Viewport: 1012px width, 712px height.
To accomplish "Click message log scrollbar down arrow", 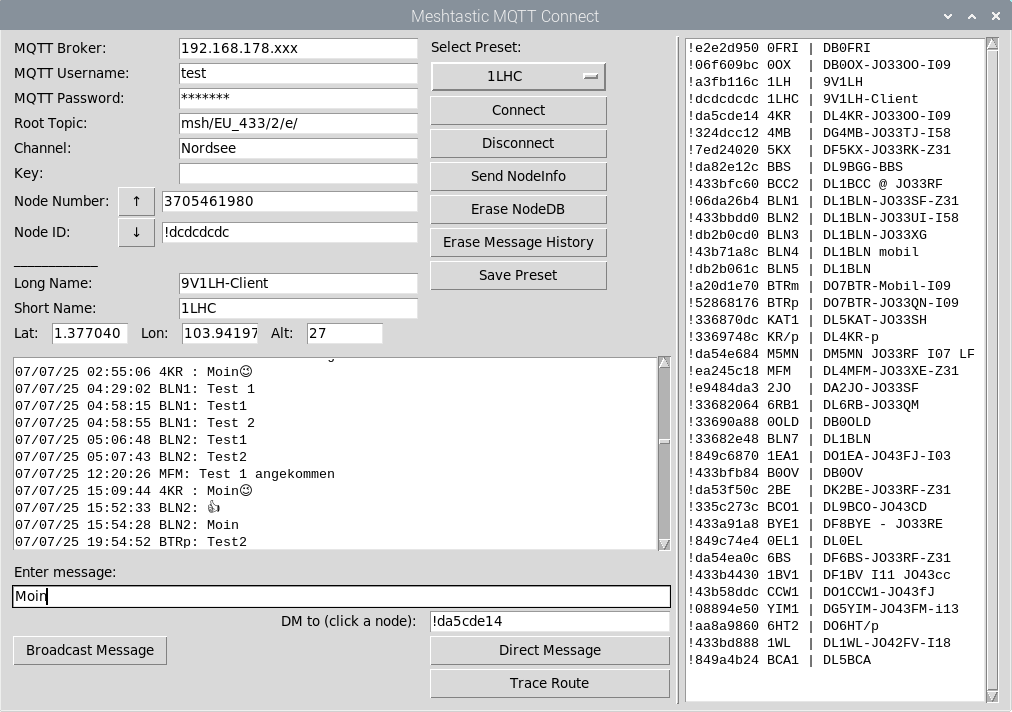I will [x=664, y=544].
